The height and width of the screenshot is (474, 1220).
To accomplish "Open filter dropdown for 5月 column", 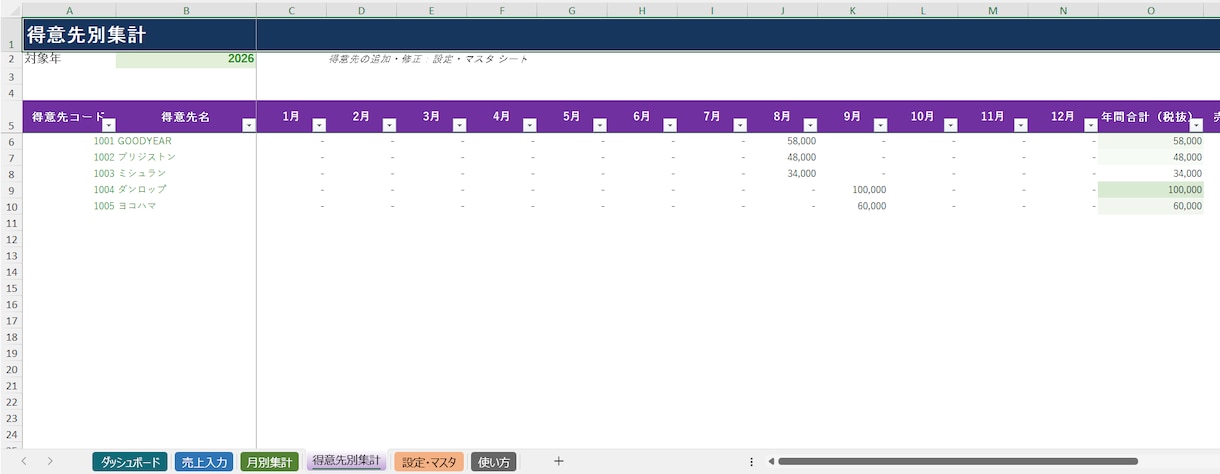I will [599, 125].
